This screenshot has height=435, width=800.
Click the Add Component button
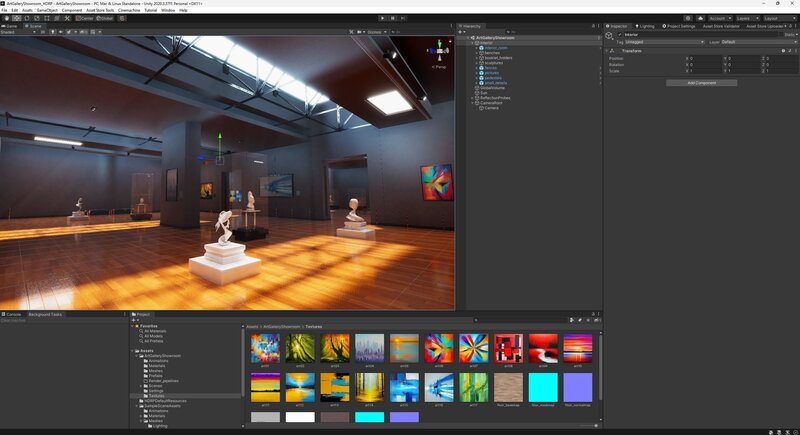click(x=701, y=83)
